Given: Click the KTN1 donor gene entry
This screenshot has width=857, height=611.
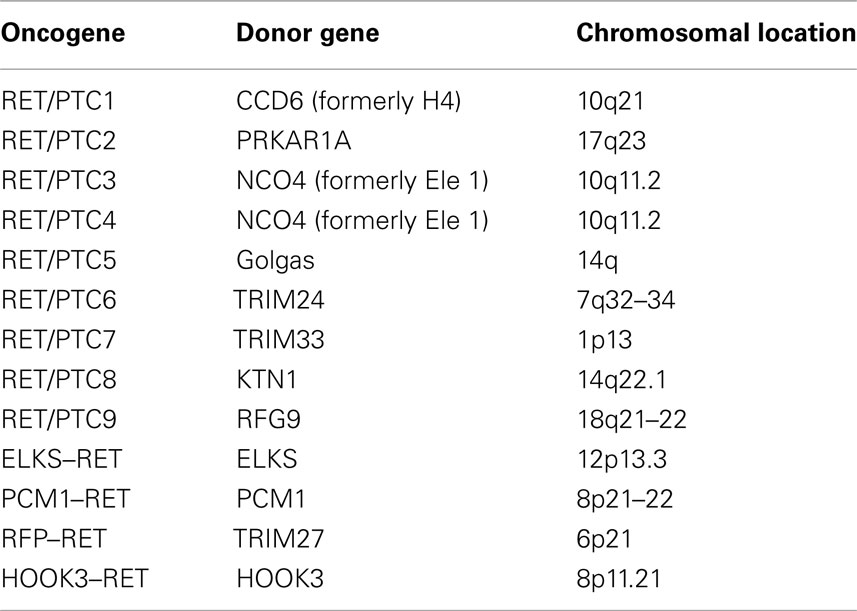Looking at the screenshot, I should coord(267,380).
